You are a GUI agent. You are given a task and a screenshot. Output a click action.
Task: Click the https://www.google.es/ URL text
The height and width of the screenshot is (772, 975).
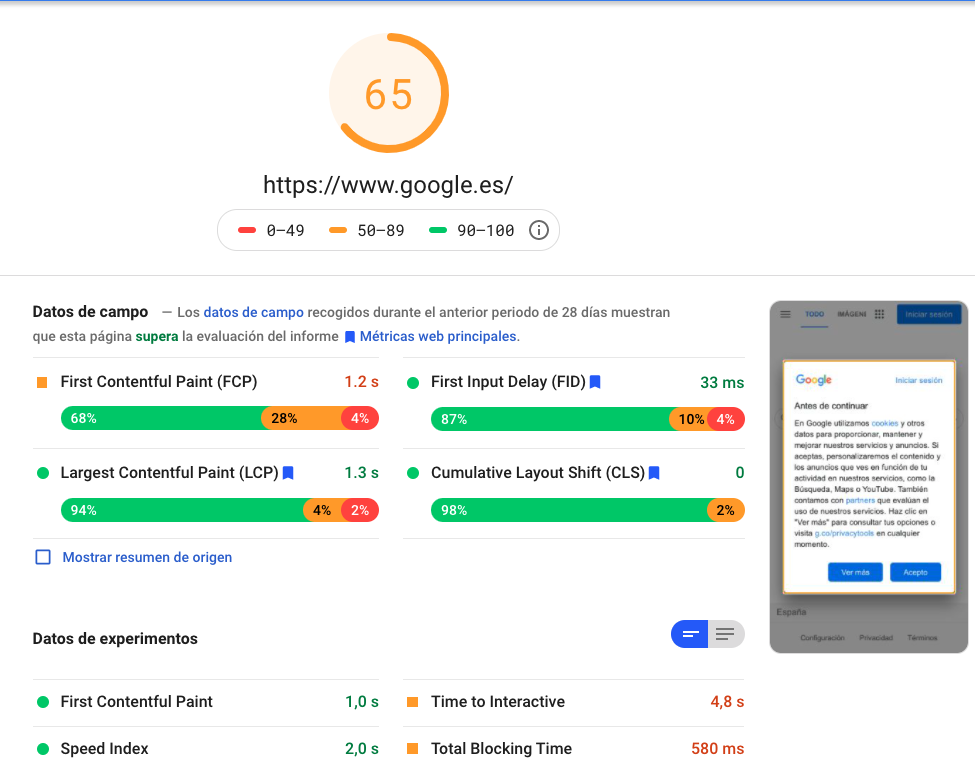click(388, 185)
